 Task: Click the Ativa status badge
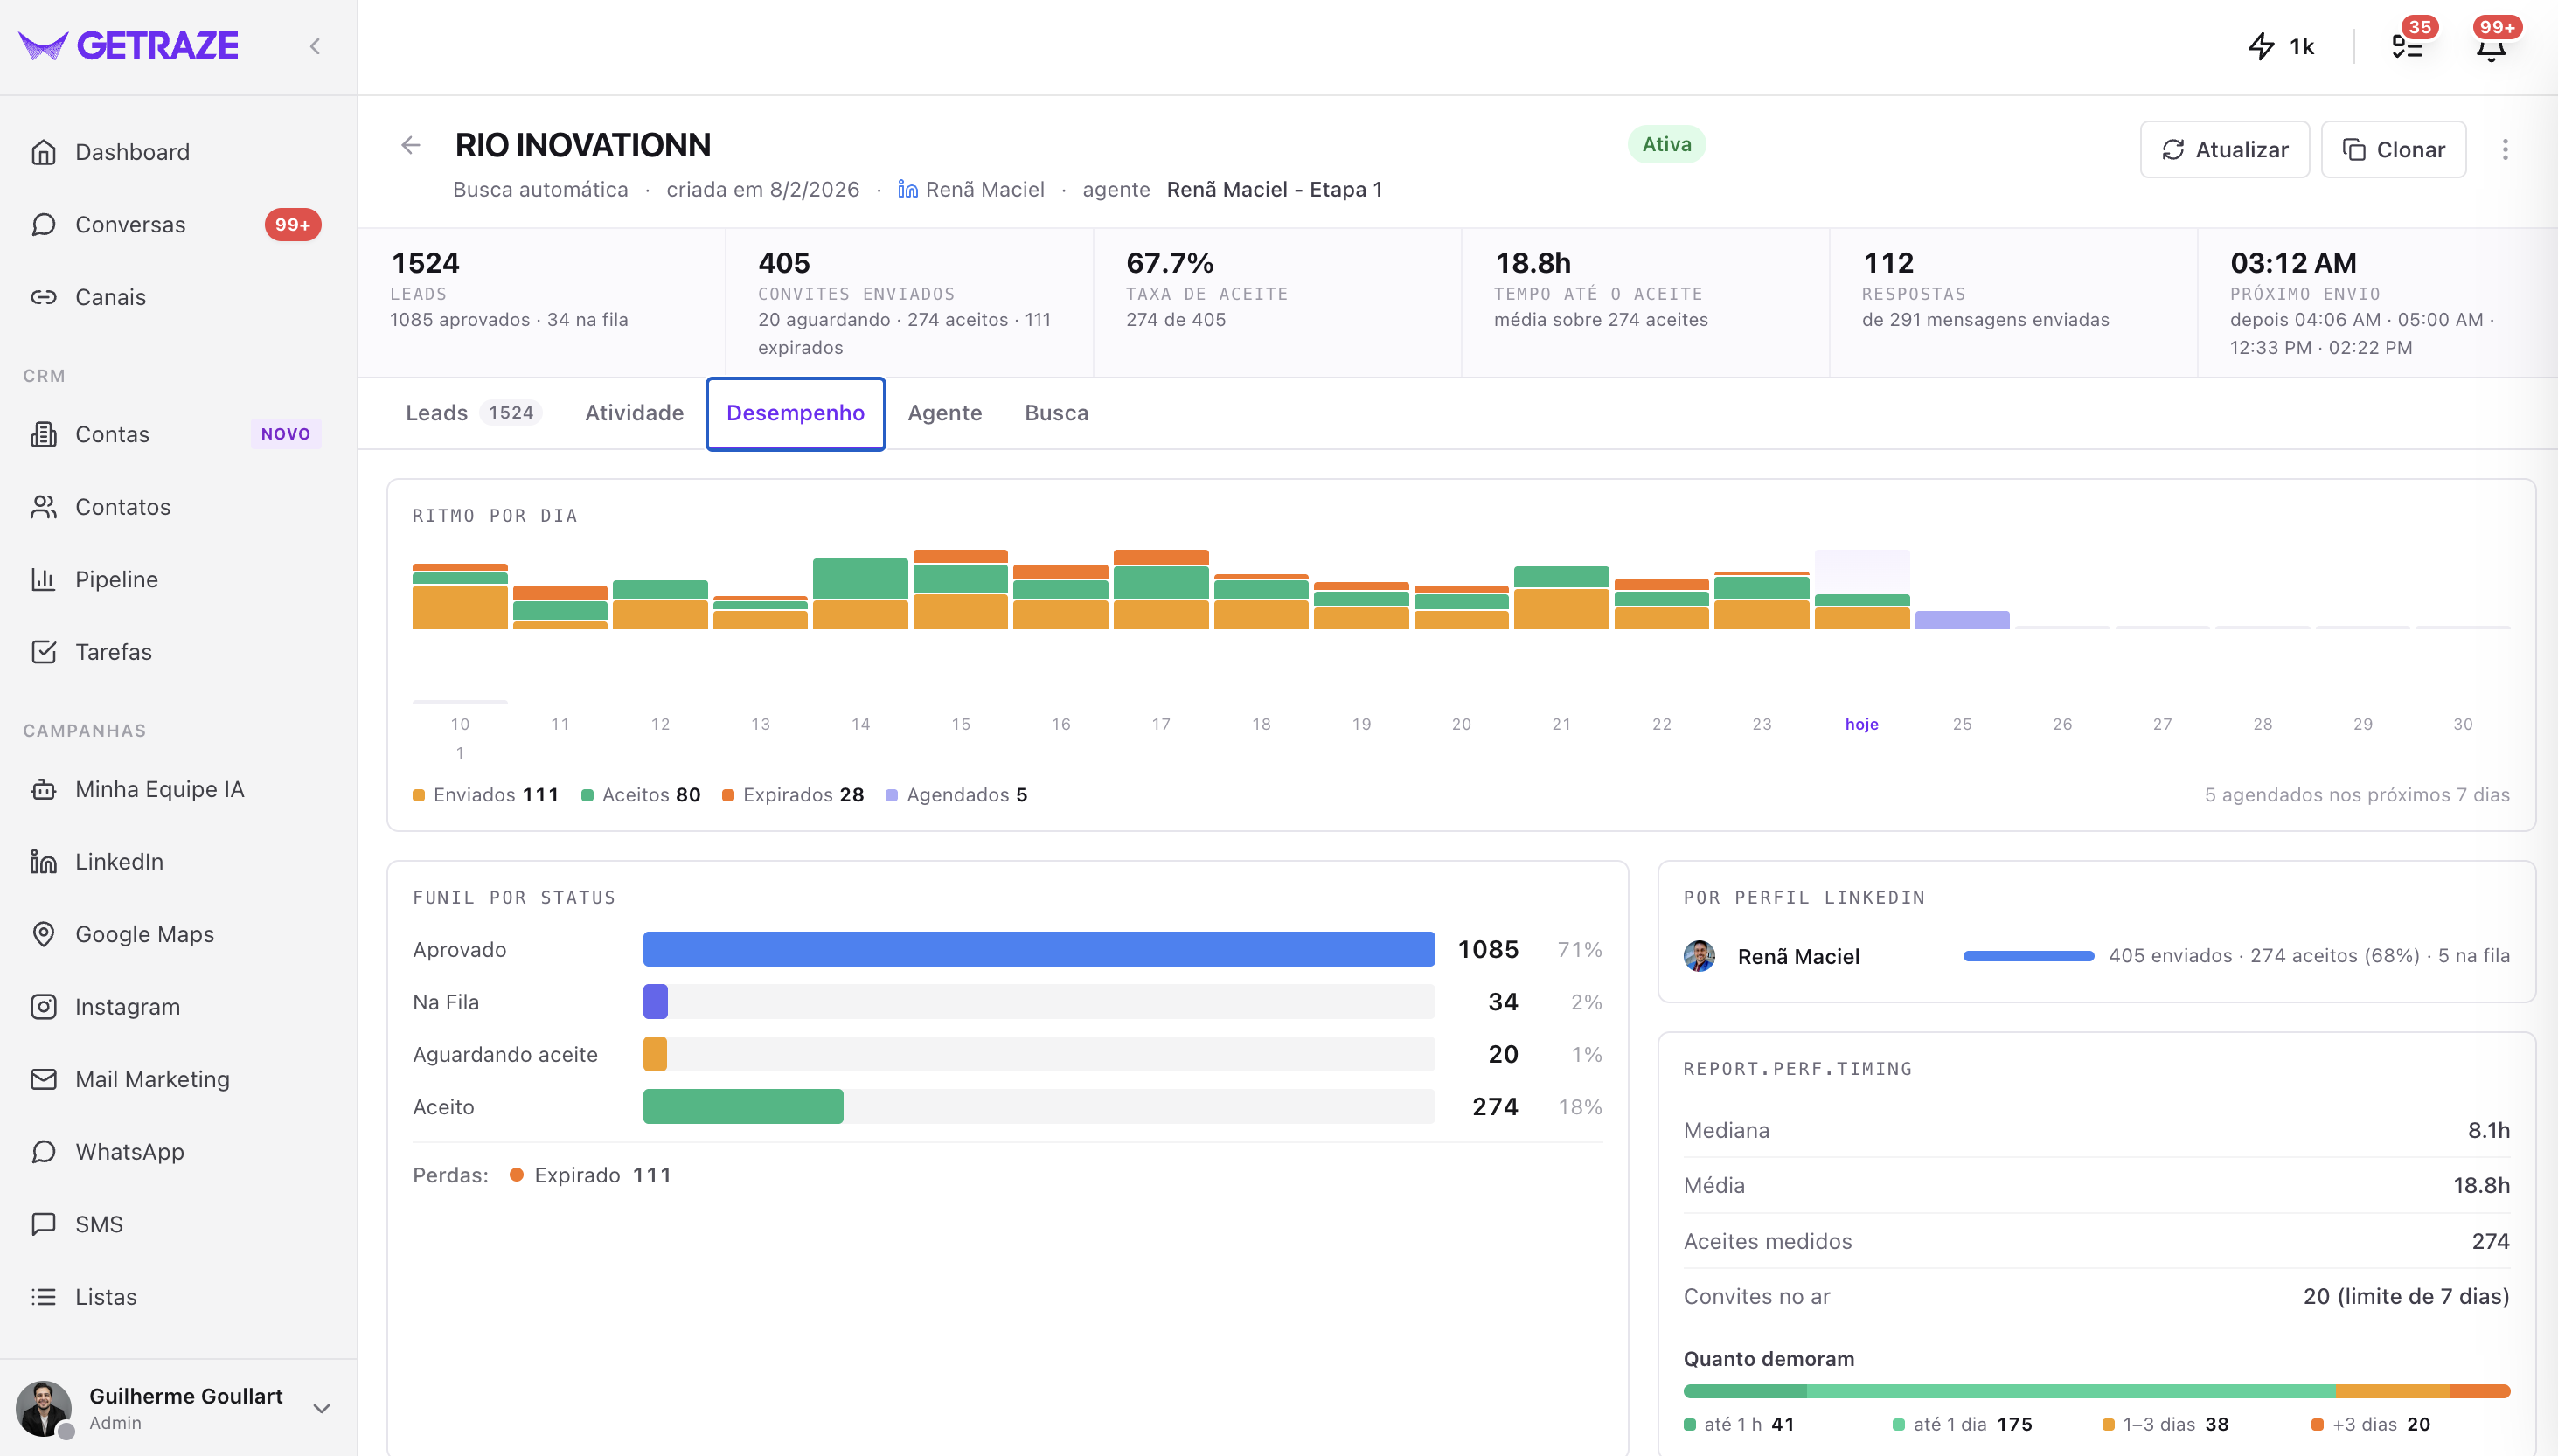1666,144
